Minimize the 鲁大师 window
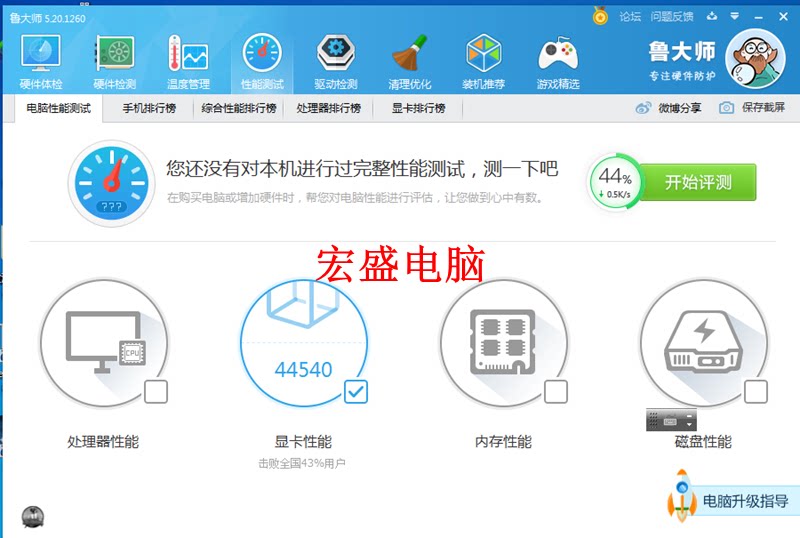This screenshot has width=800, height=538. click(759, 17)
